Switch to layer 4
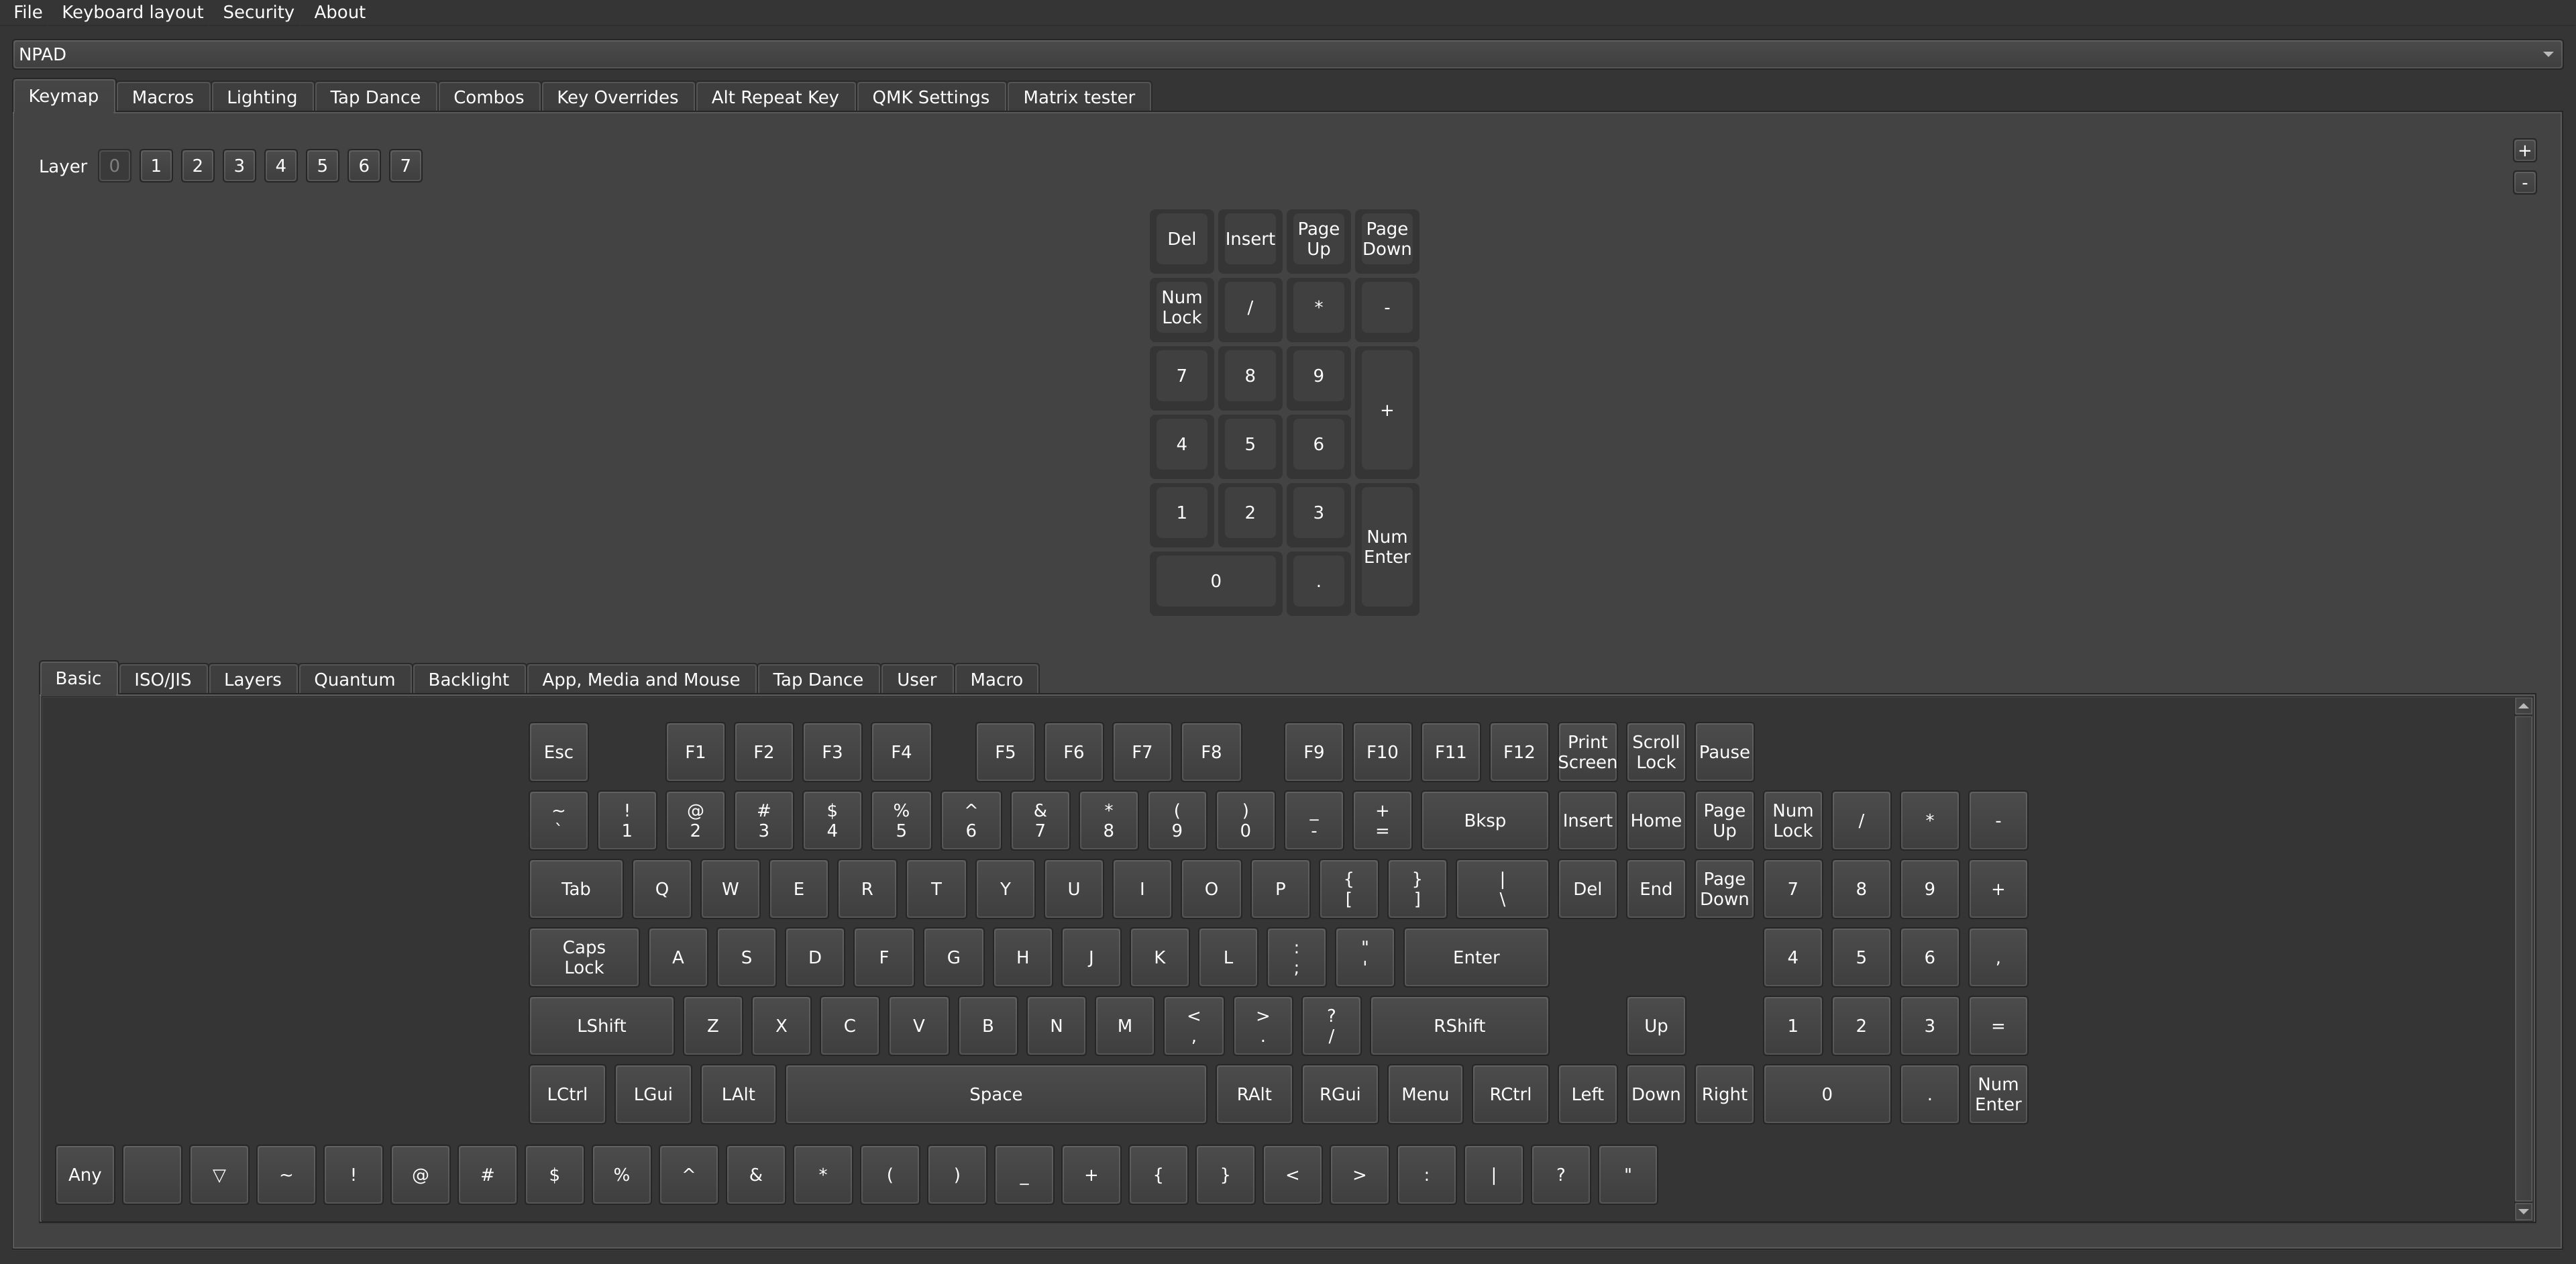 281,166
